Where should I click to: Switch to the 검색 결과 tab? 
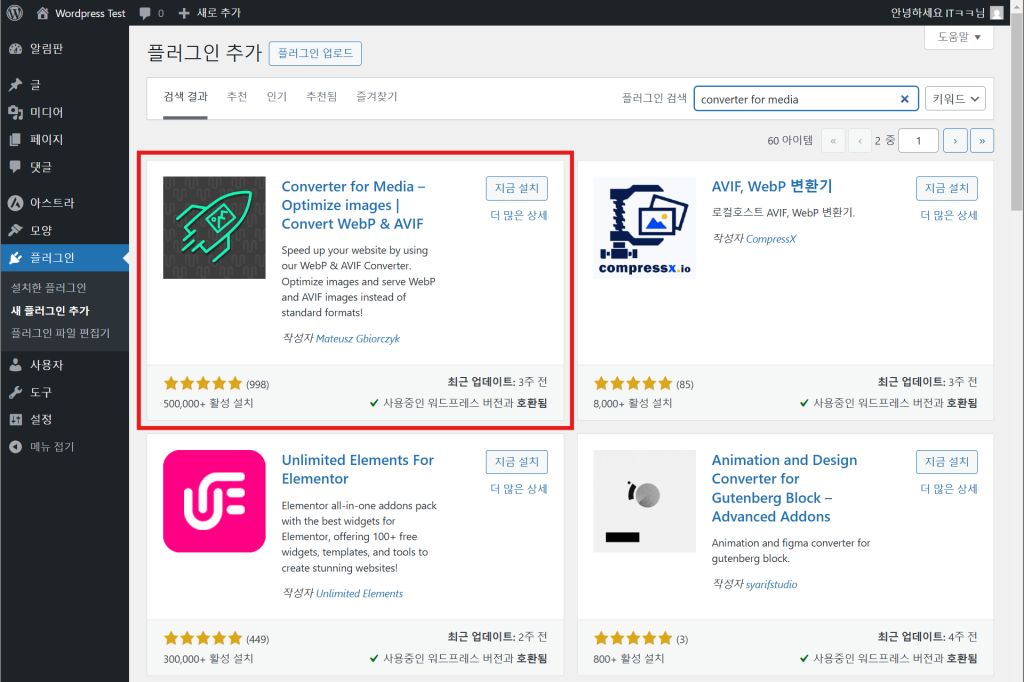(185, 97)
